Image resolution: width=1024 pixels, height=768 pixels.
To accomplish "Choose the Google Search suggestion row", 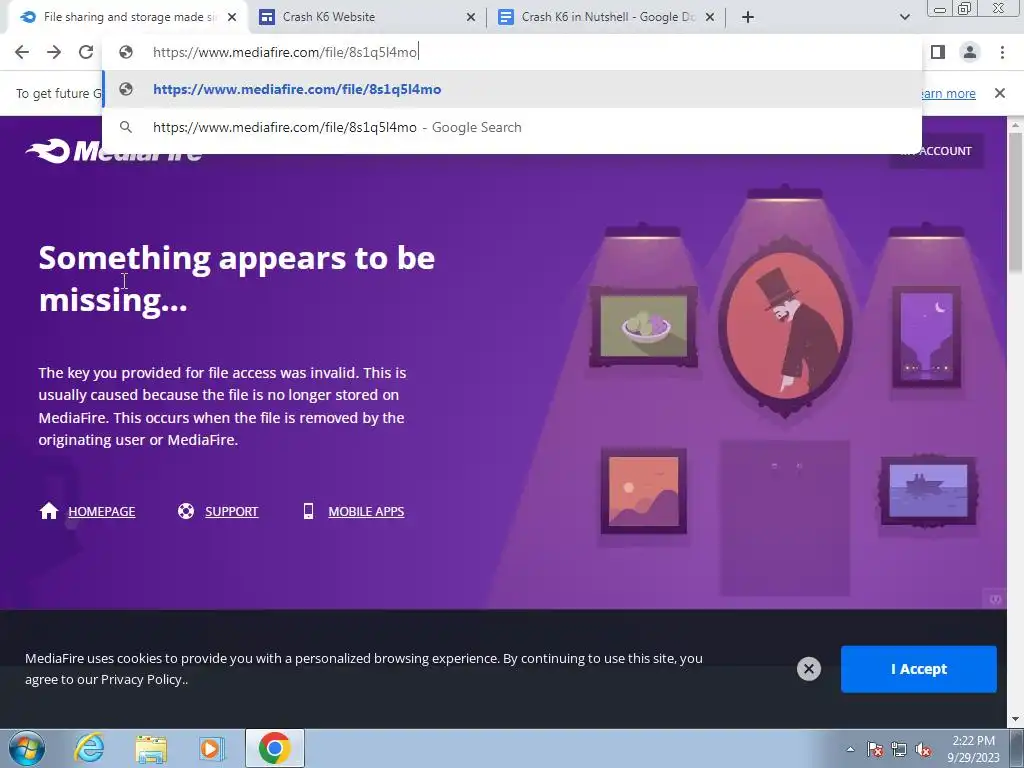I will tap(512, 127).
